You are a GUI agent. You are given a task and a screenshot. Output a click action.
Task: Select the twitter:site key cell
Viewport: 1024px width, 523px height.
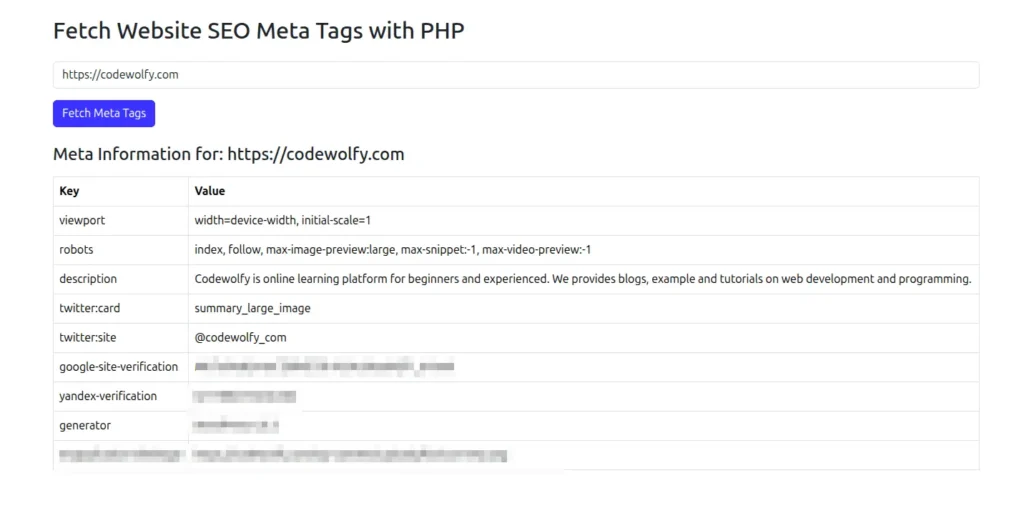[x=88, y=338]
